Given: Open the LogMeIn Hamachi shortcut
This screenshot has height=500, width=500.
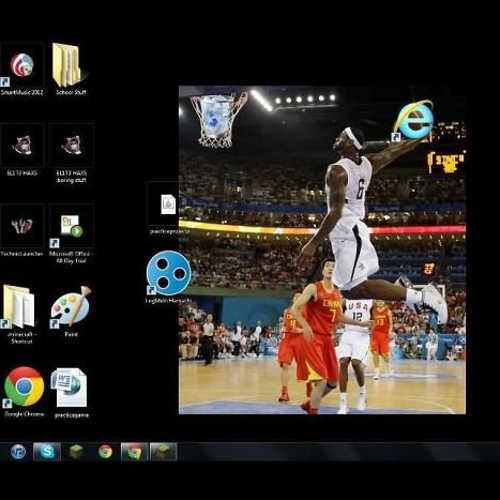Looking at the screenshot, I should (169, 277).
